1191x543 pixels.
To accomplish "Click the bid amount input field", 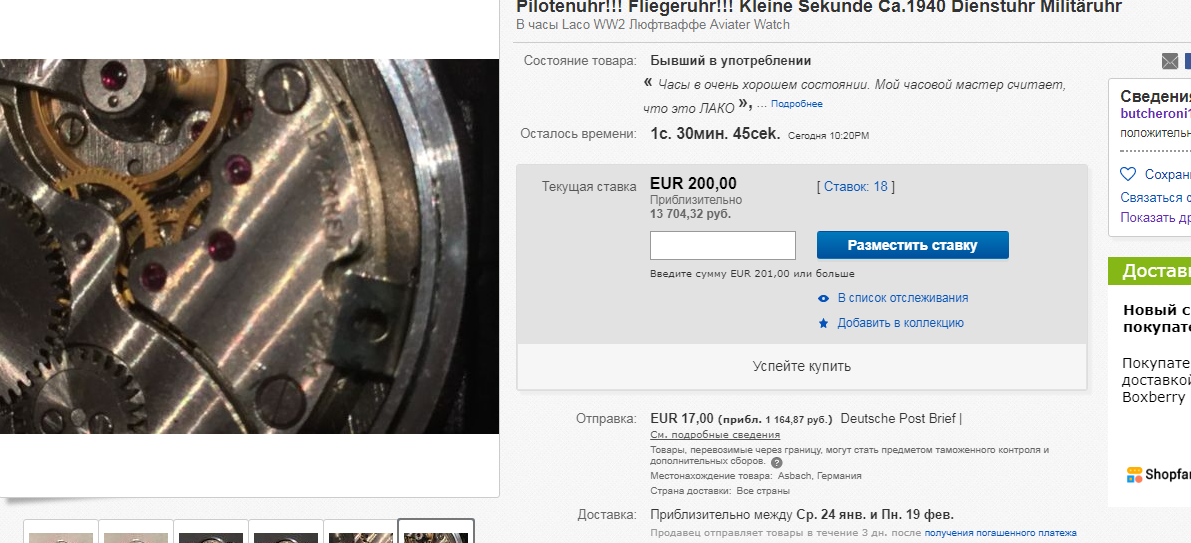I will 722,245.
